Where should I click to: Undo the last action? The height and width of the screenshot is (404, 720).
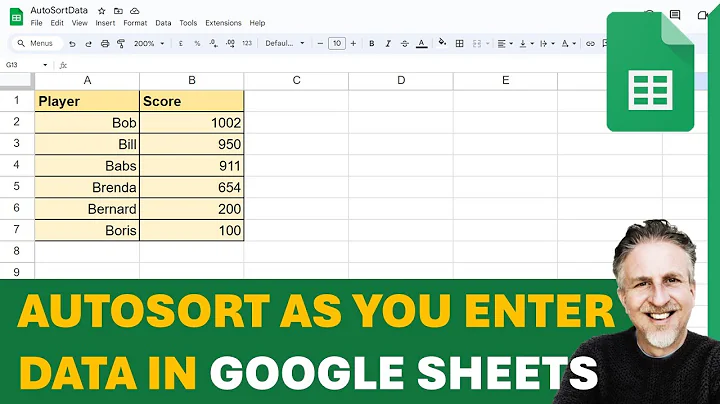[x=72, y=44]
